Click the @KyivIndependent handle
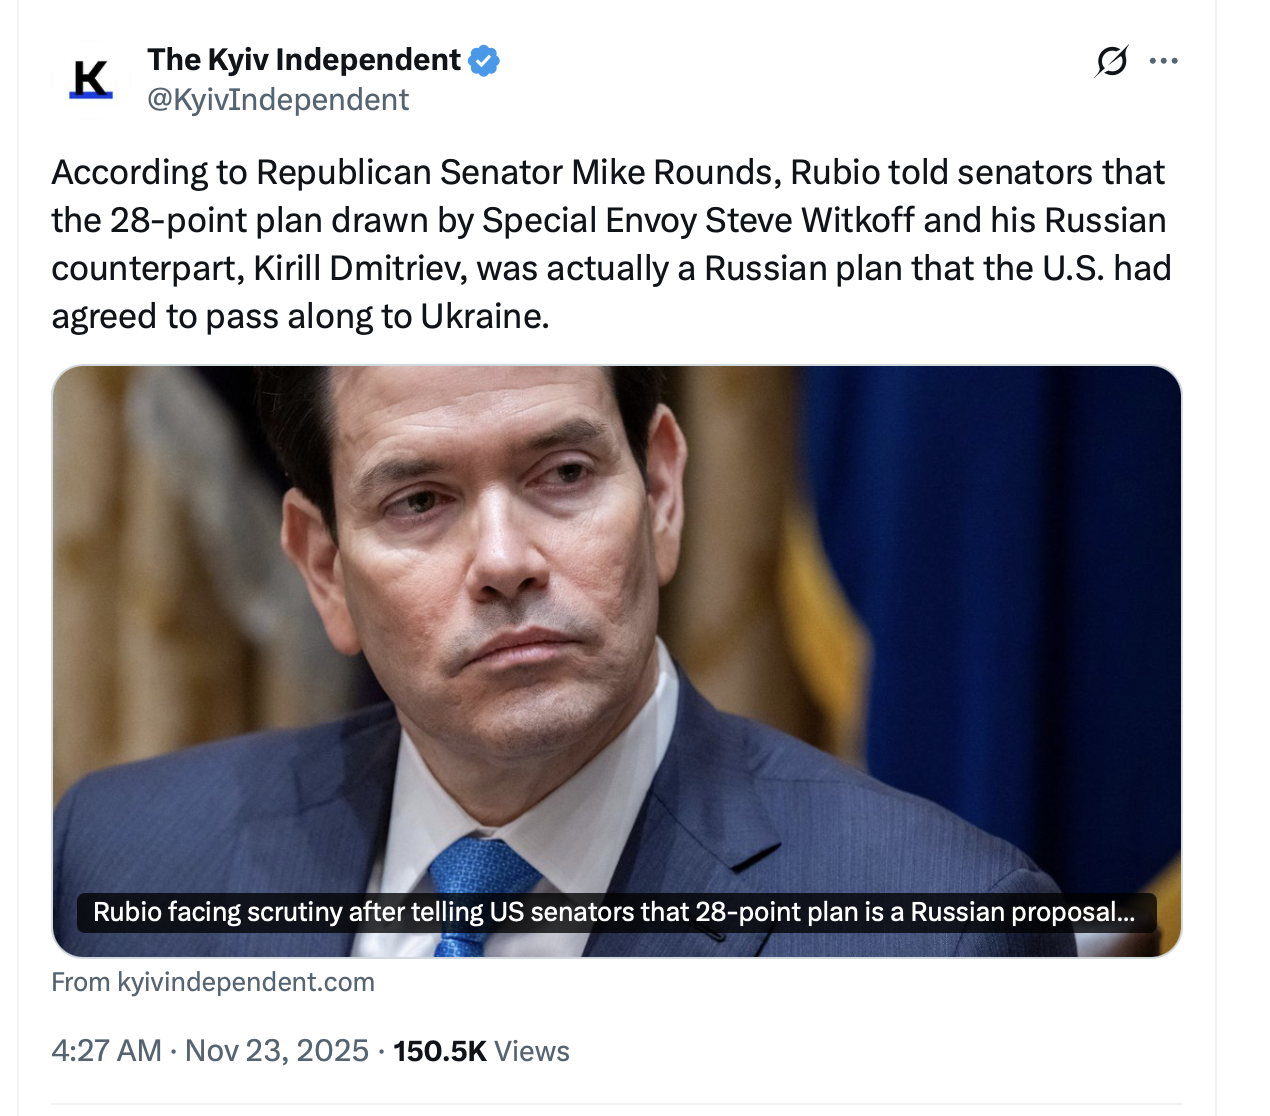Screen dimensions: 1270x1116 278,100
